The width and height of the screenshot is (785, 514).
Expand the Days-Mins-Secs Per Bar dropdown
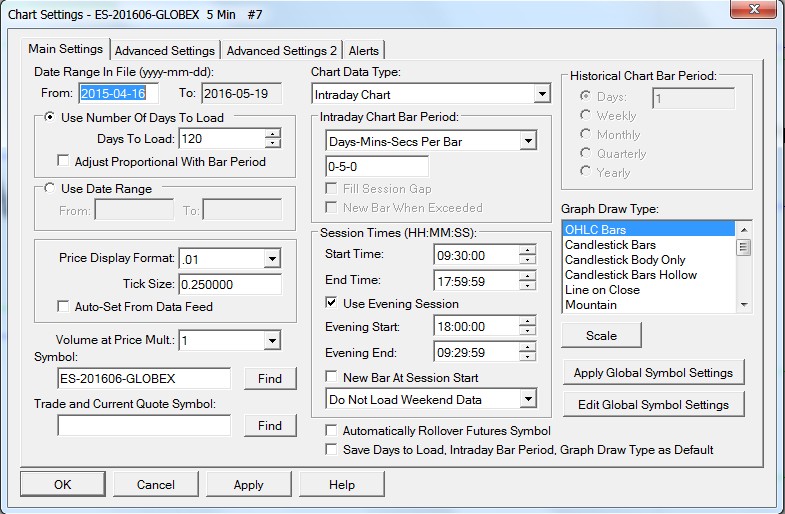click(x=528, y=141)
